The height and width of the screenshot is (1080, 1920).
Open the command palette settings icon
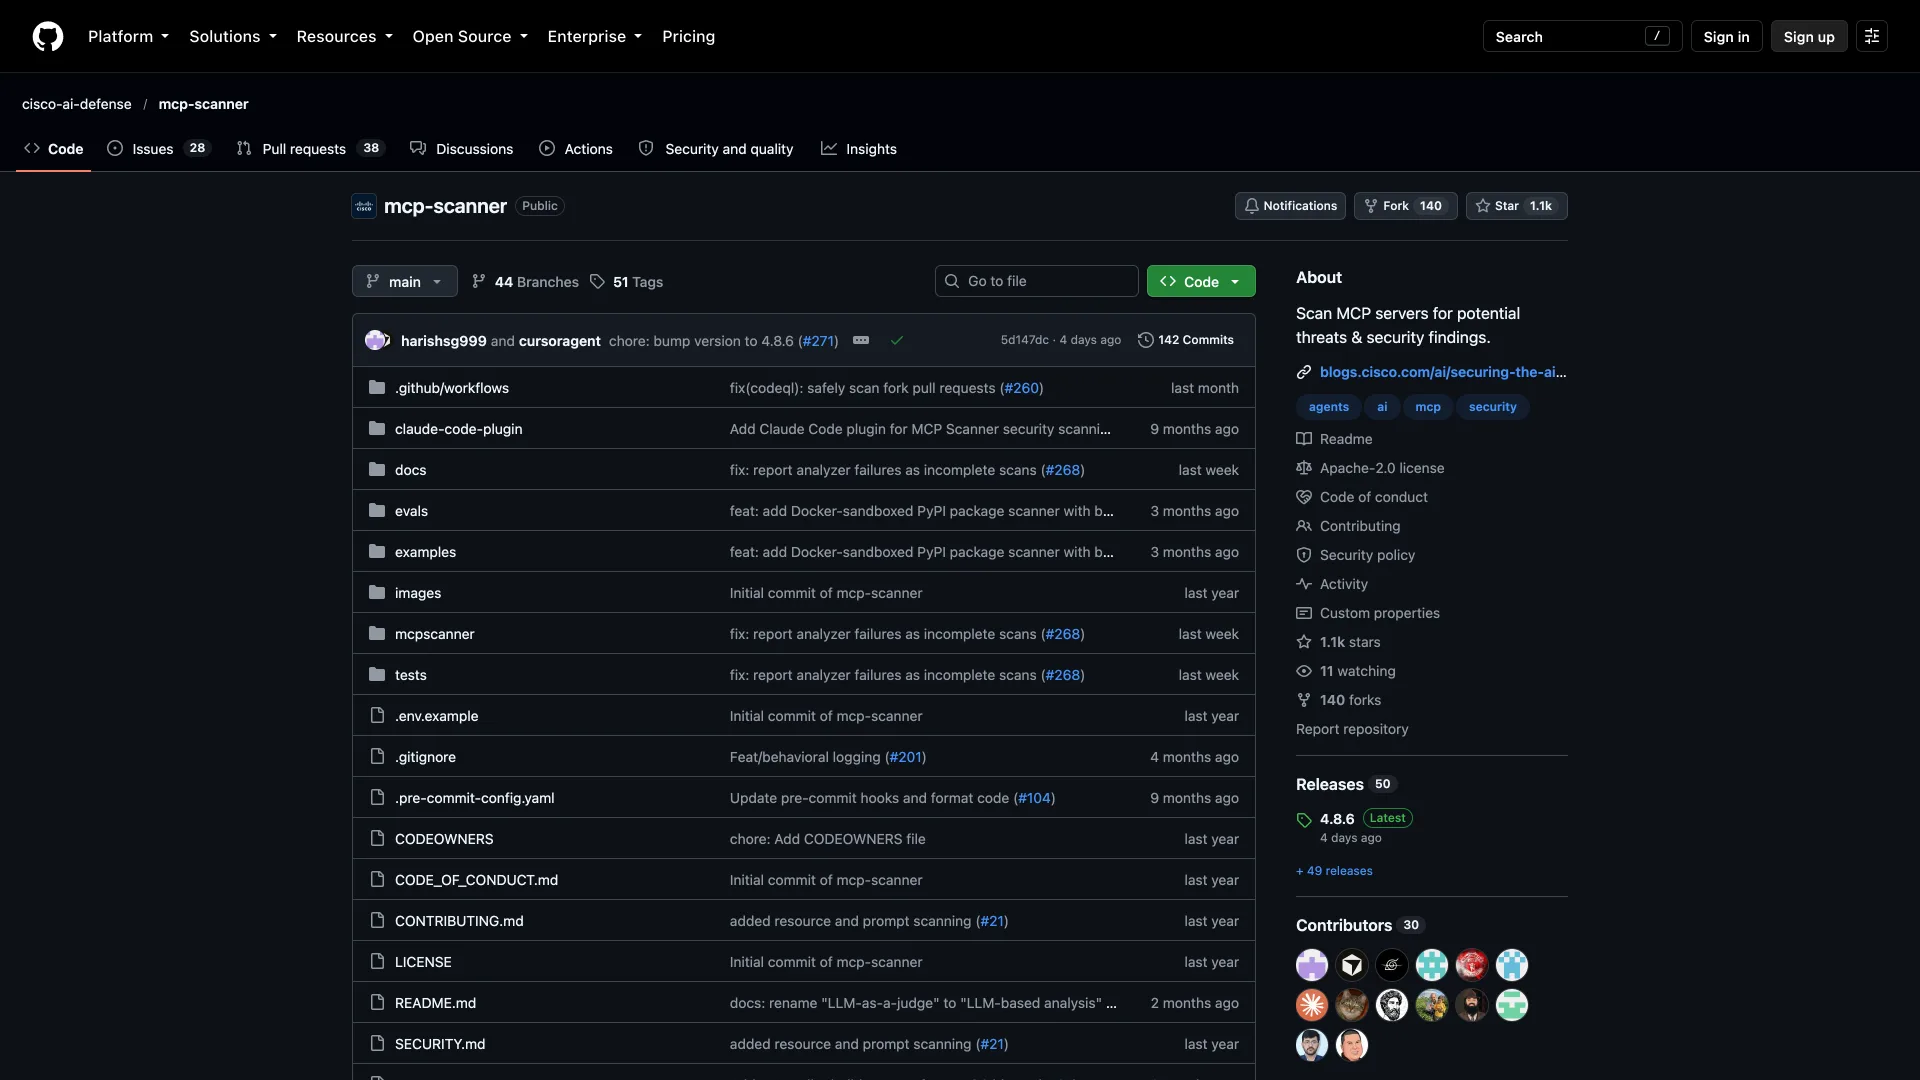pyautogui.click(x=1872, y=36)
